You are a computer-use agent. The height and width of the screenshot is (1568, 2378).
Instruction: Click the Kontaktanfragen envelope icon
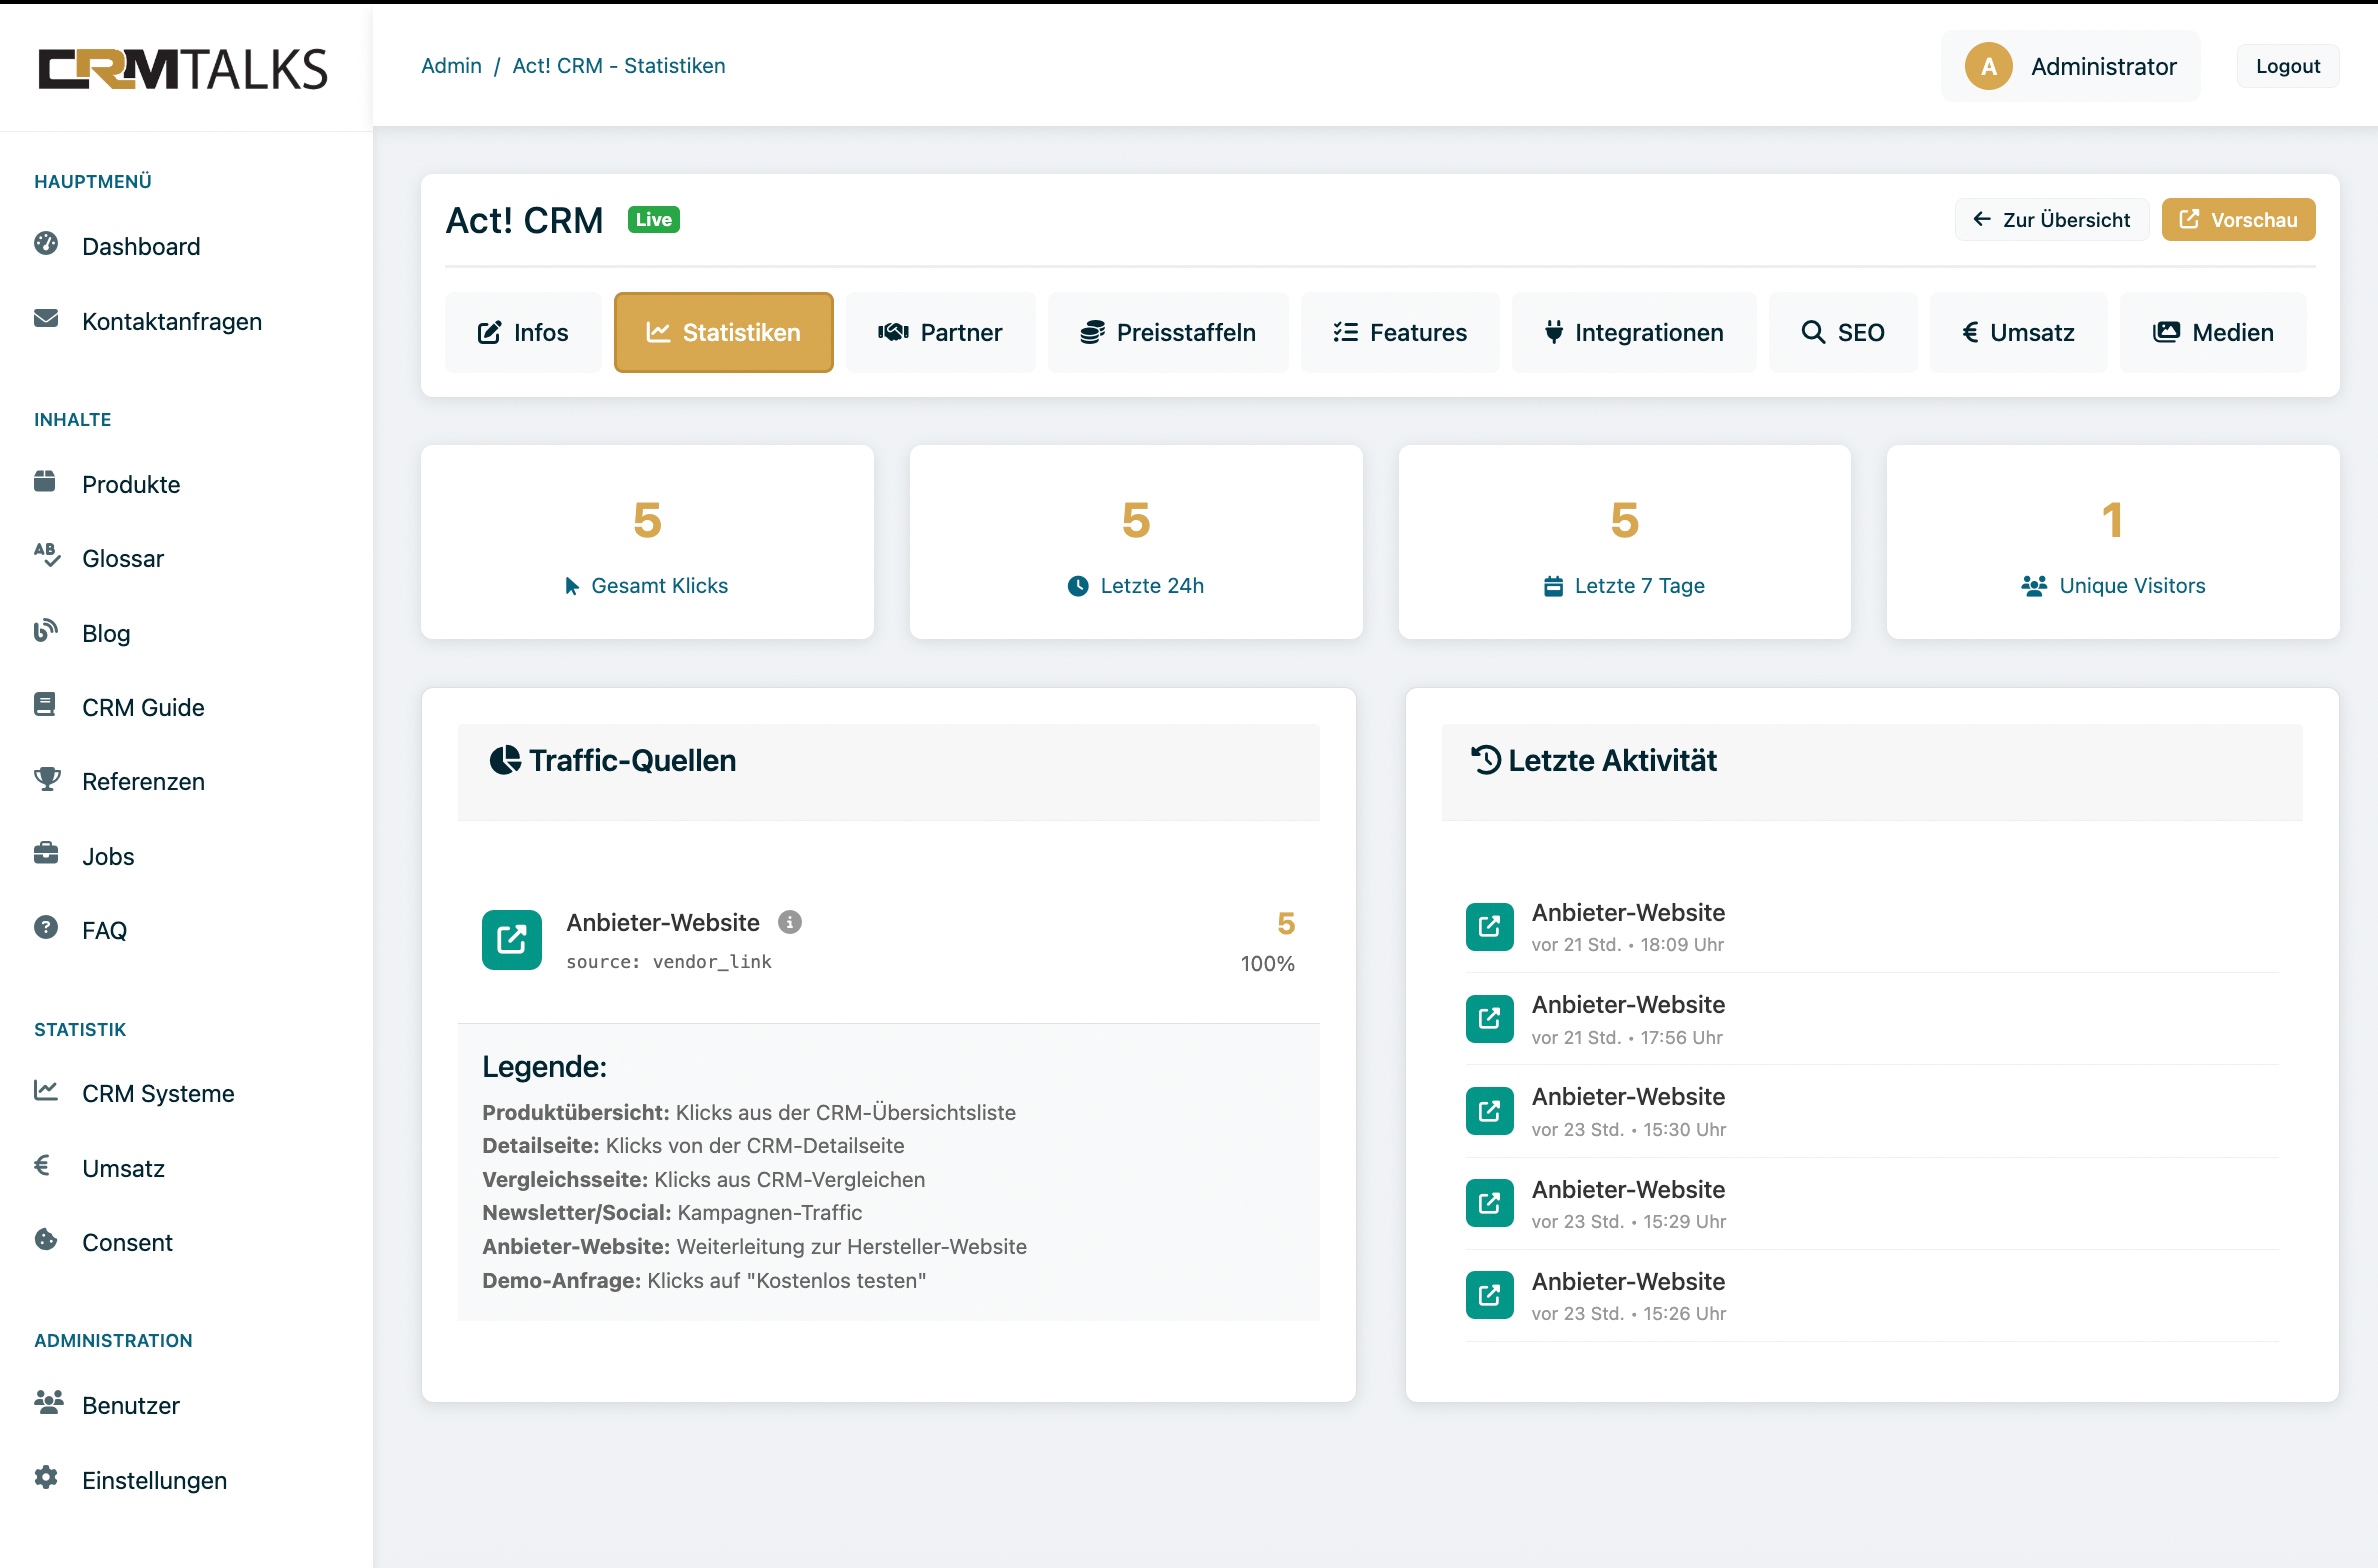pyautogui.click(x=46, y=319)
